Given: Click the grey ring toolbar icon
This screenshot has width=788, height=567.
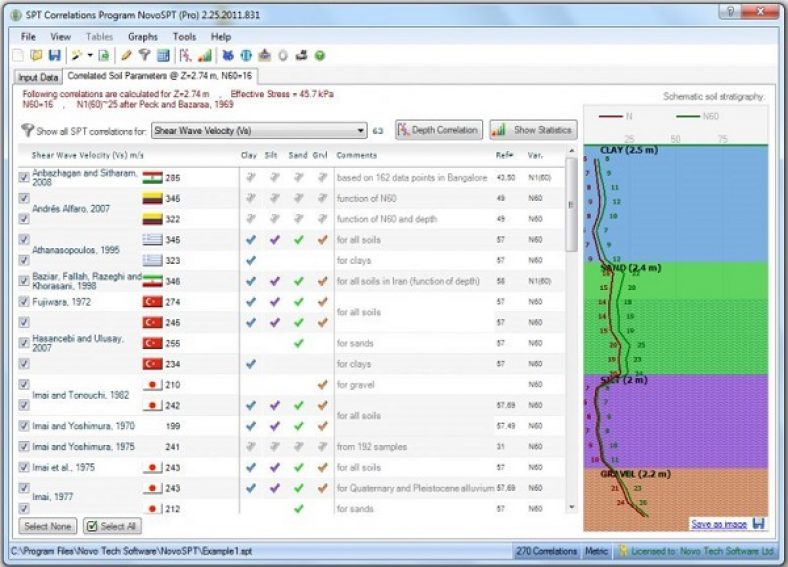Looking at the screenshot, I should [283, 56].
